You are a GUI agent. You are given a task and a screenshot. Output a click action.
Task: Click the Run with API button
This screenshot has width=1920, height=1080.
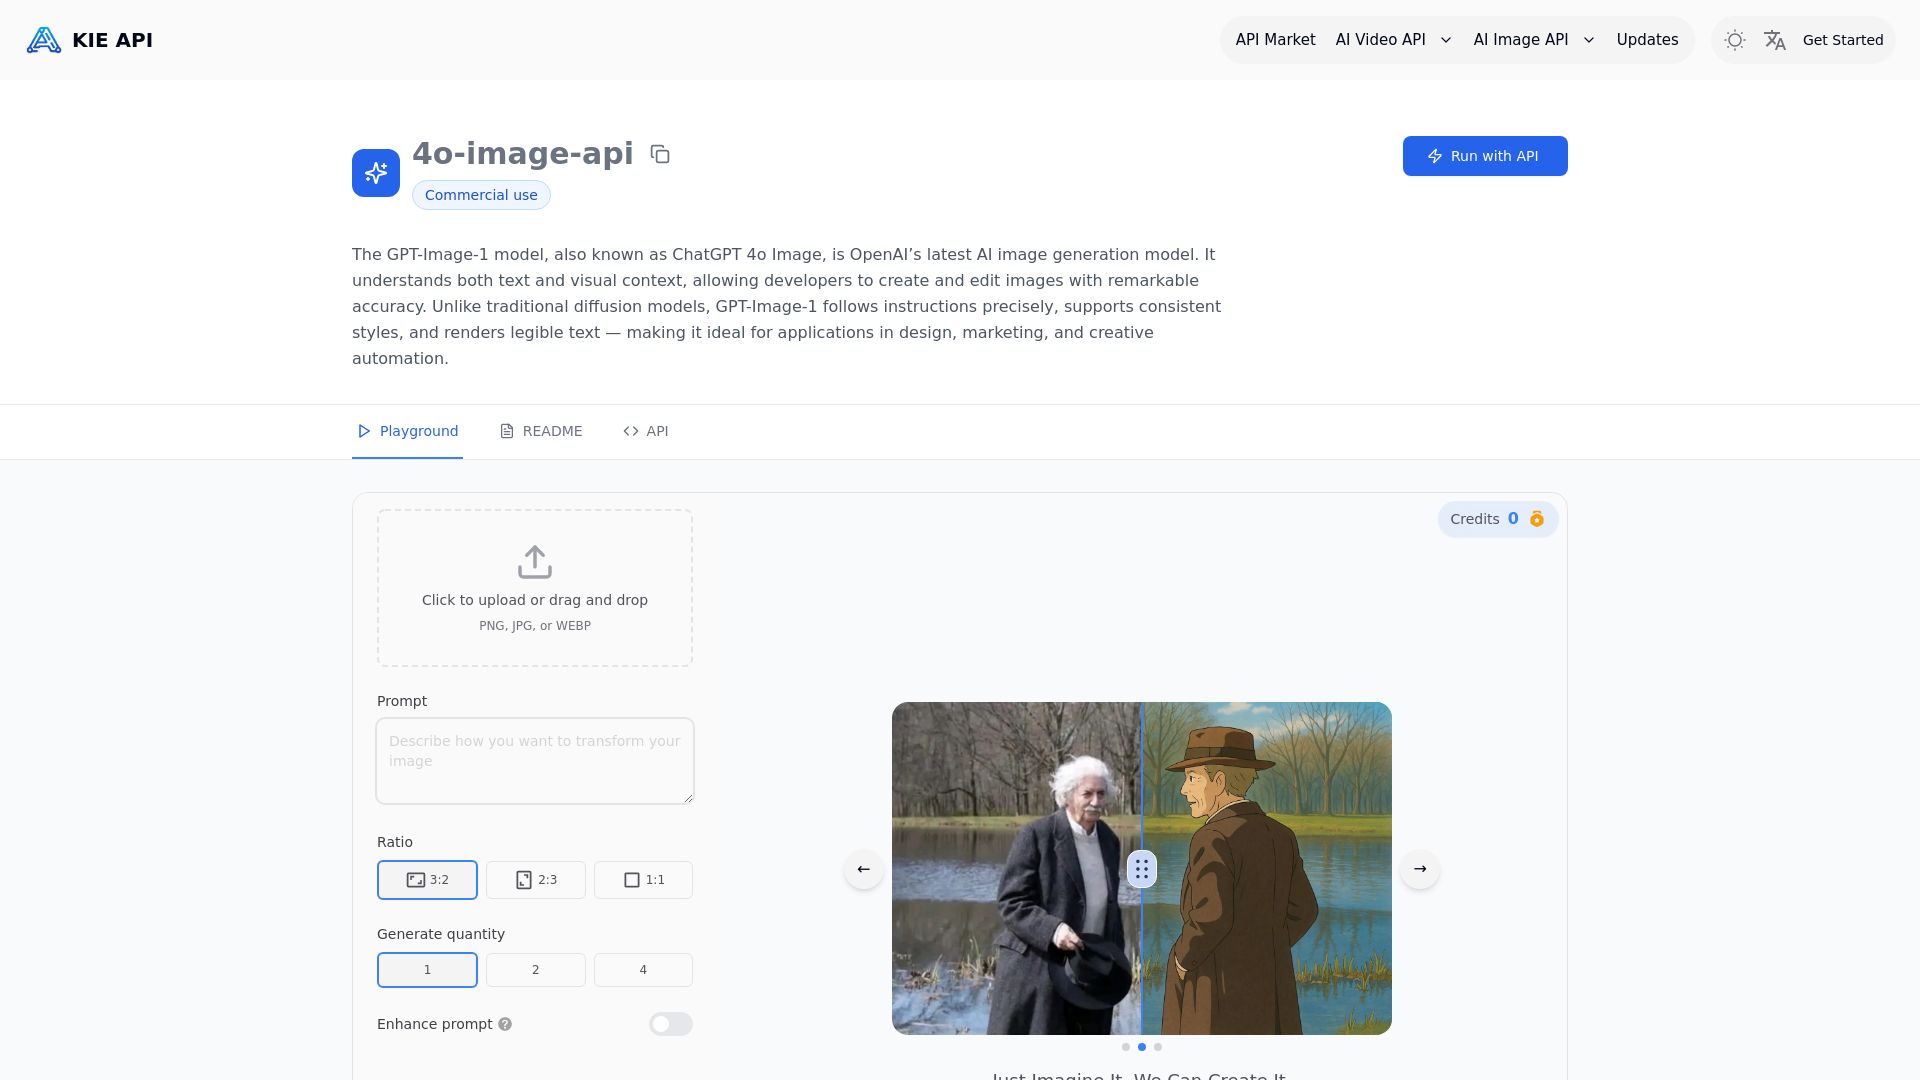[x=1484, y=156]
